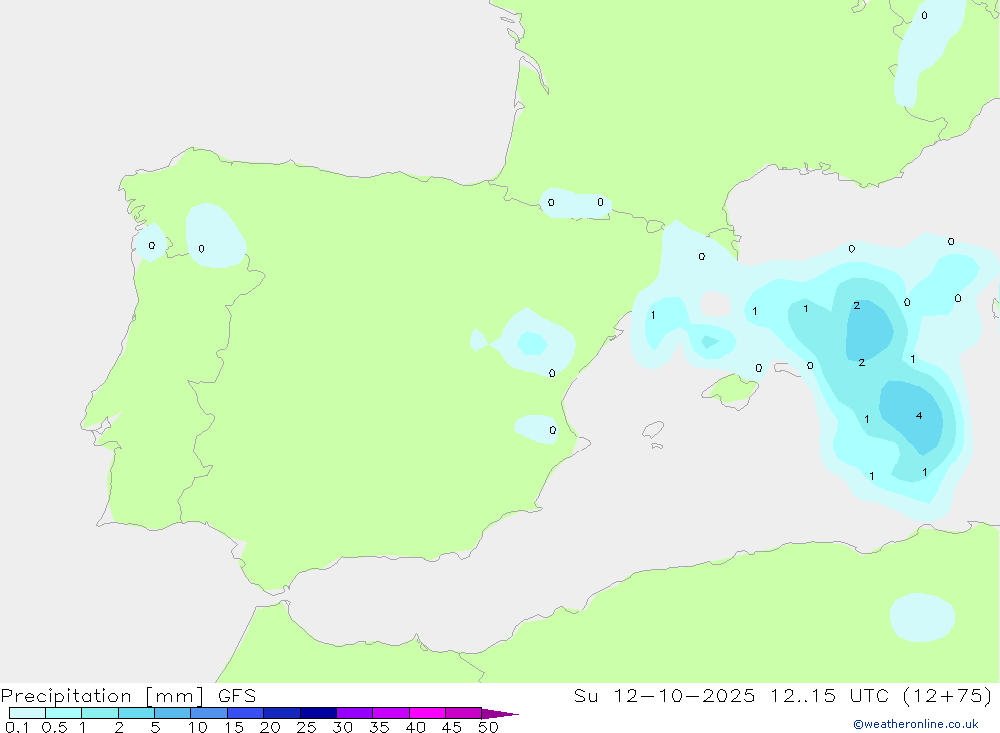
Task: Click the '30' legend scale label
Action: click(x=342, y=727)
